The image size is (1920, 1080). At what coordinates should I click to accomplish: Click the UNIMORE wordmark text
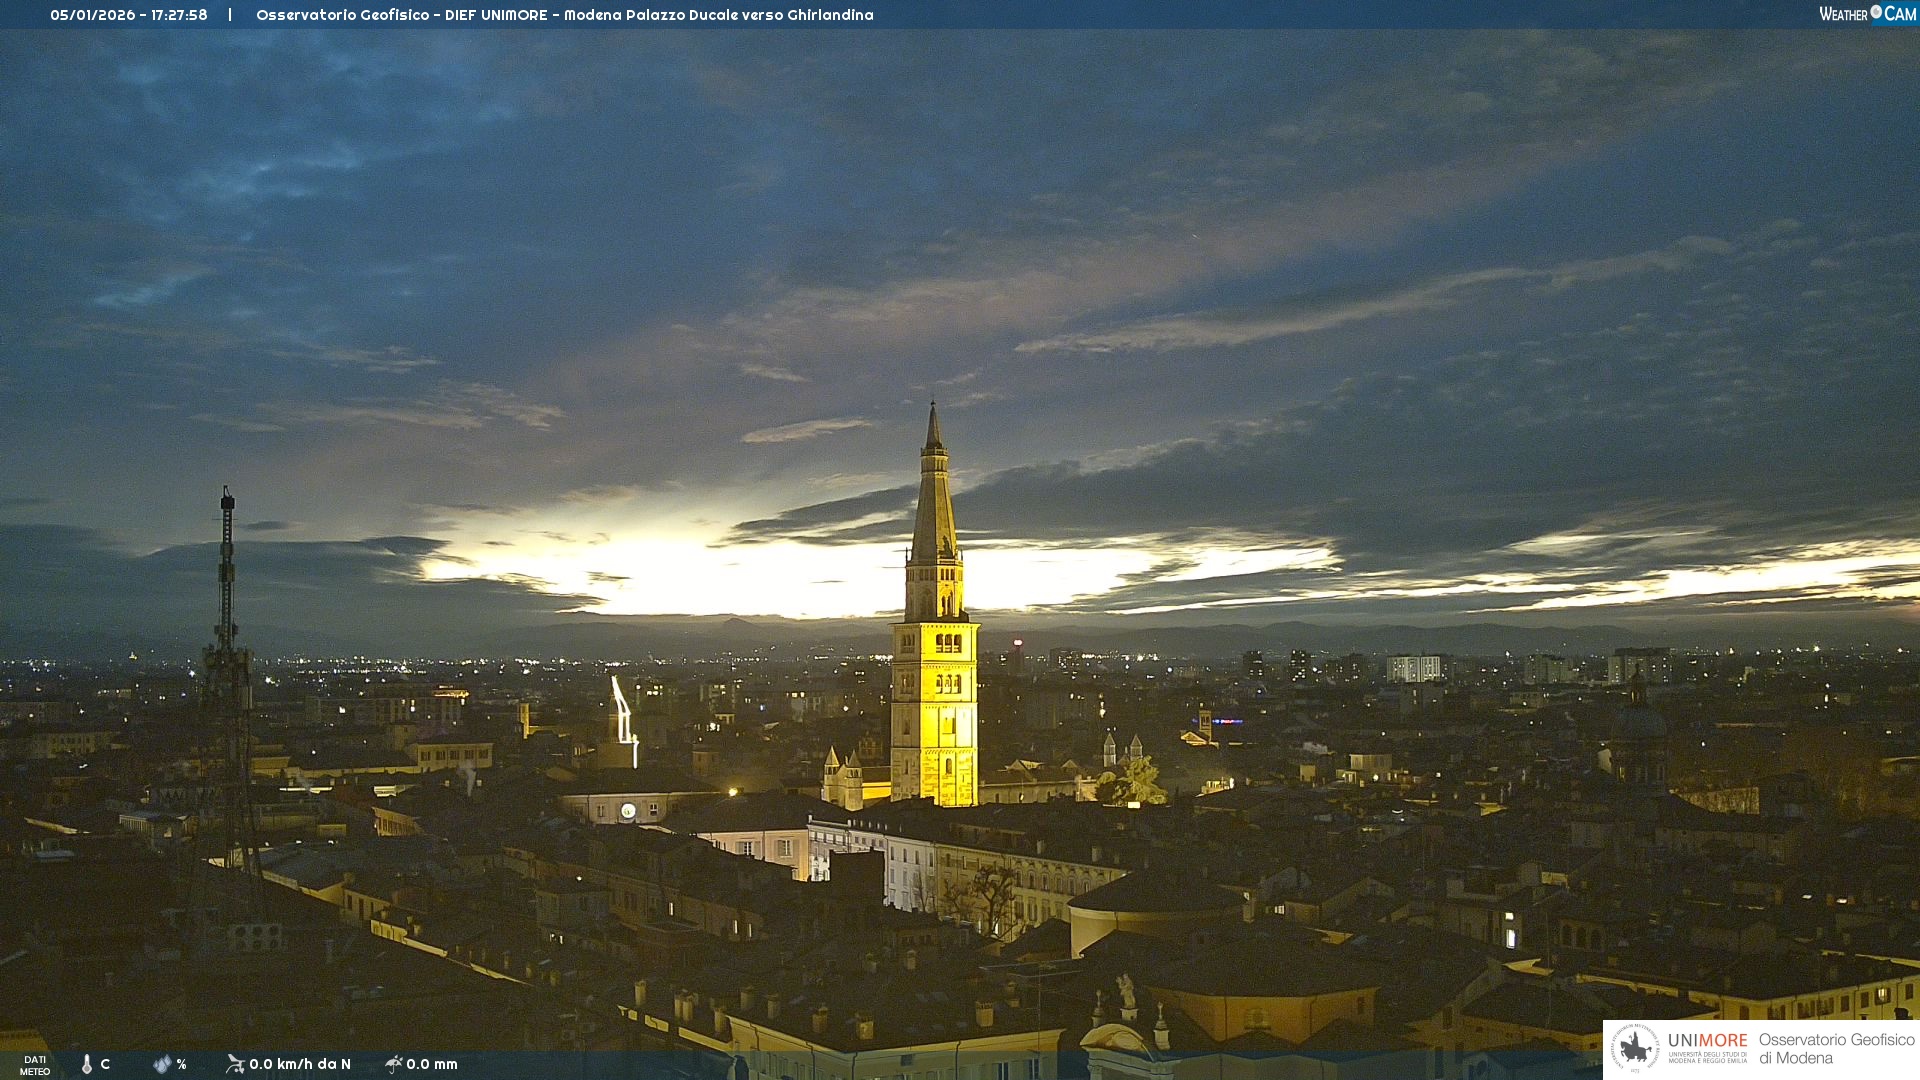coord(1707,1040)
